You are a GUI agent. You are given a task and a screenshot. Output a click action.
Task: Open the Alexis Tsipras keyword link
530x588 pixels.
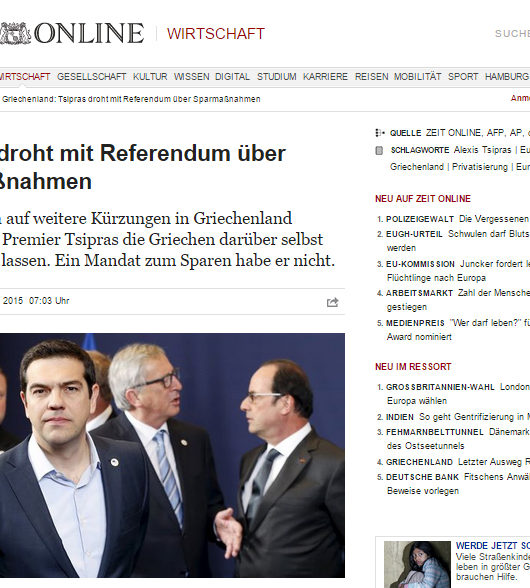point(482,150)
